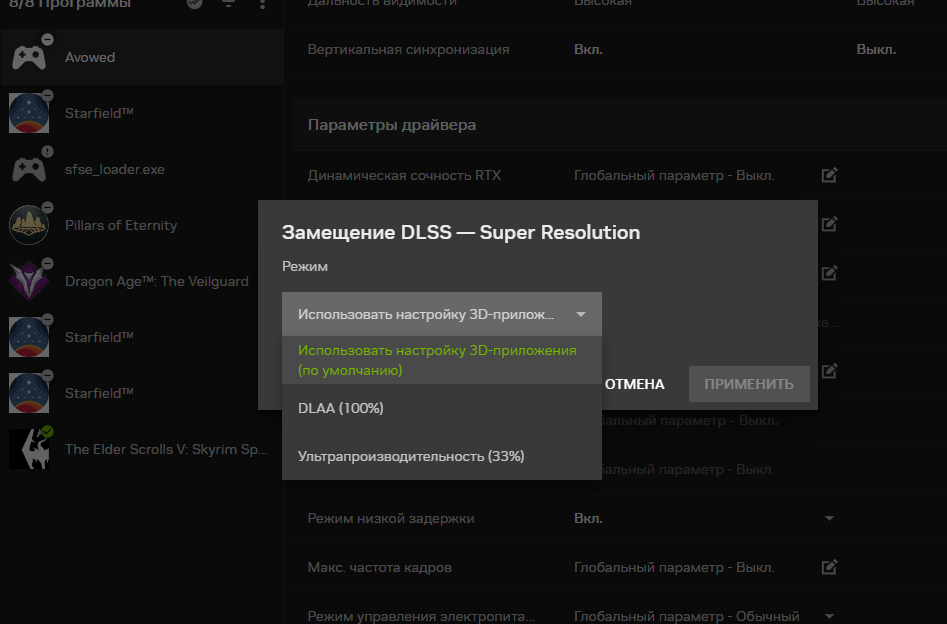947x624 pixels.
Task: Open sfse_loader.exe via its gamepad icon
Action: (29, 169)
